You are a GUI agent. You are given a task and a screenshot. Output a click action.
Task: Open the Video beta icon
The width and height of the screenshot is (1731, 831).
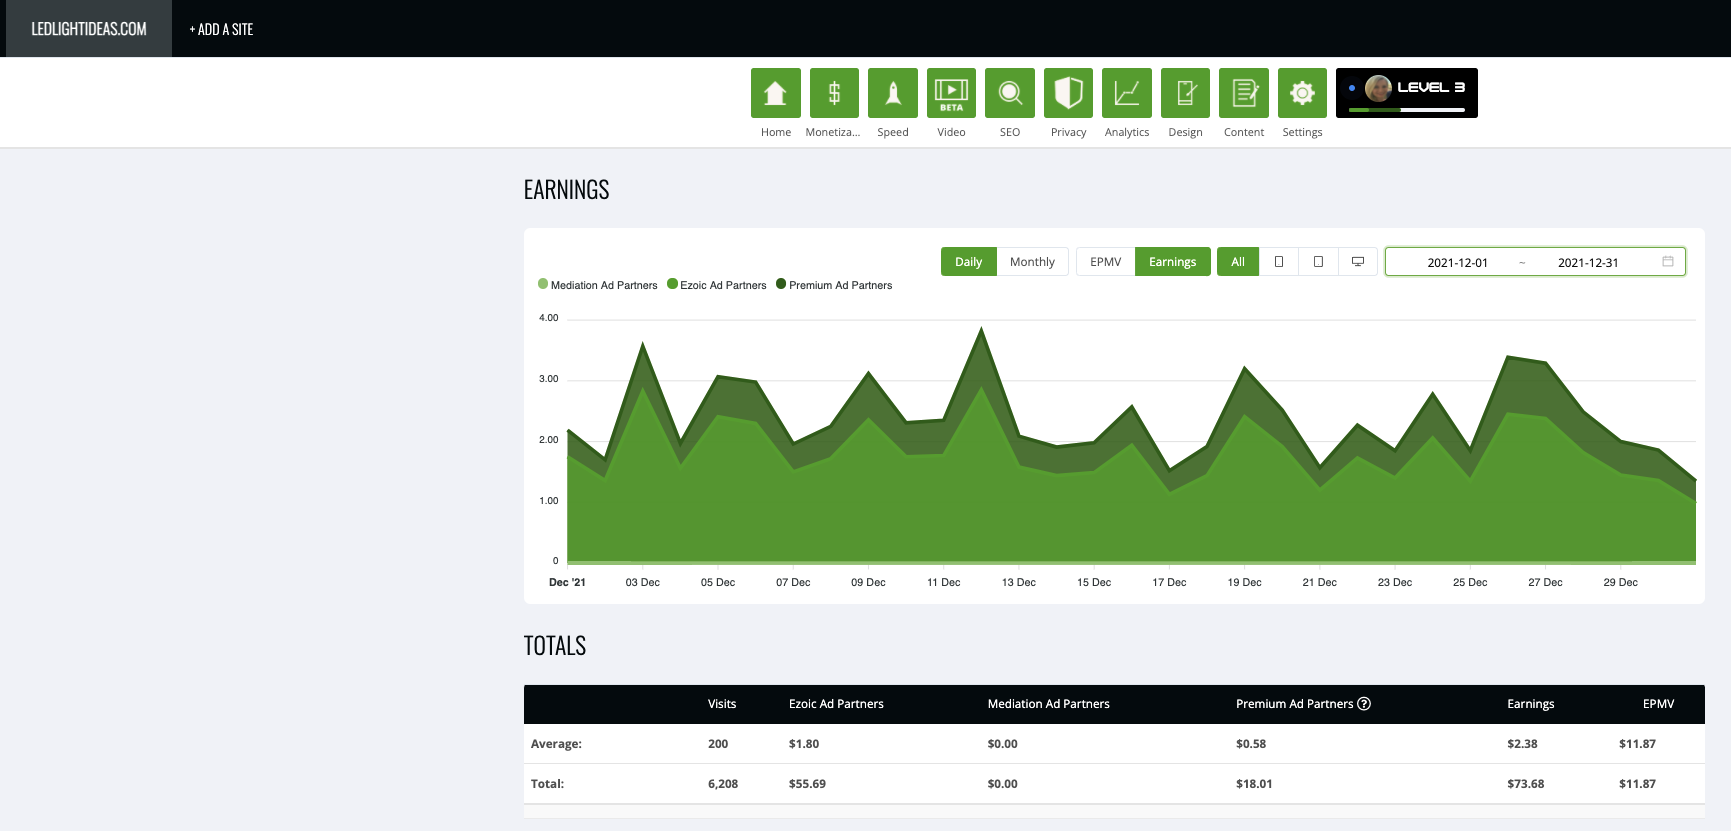(951, 93)
